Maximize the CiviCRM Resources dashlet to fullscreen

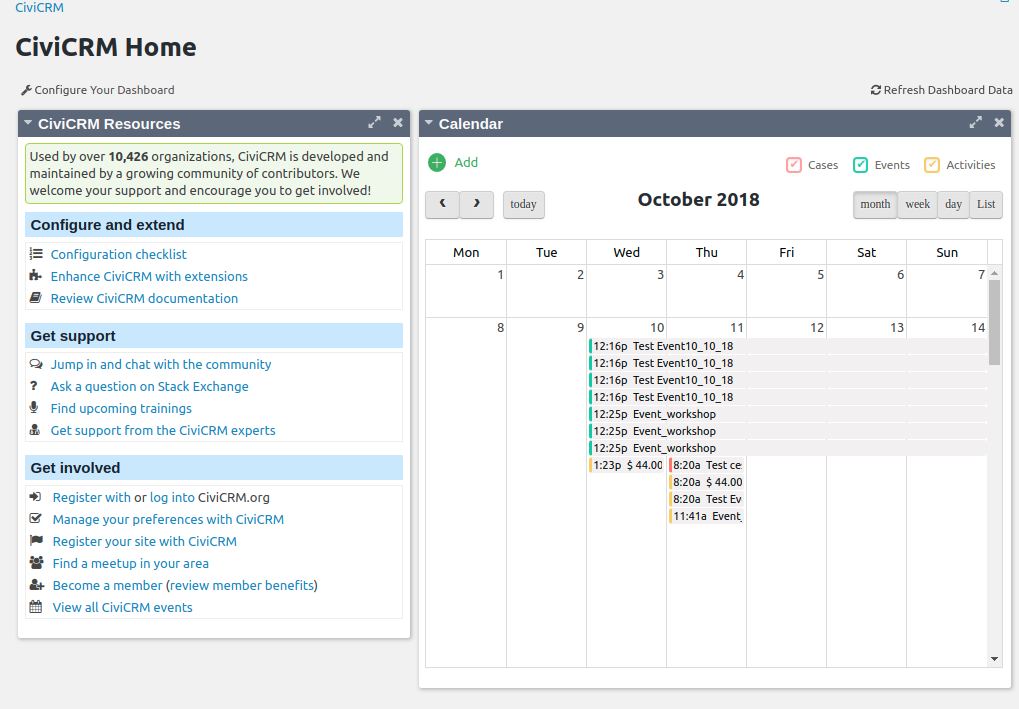point(374,123)
